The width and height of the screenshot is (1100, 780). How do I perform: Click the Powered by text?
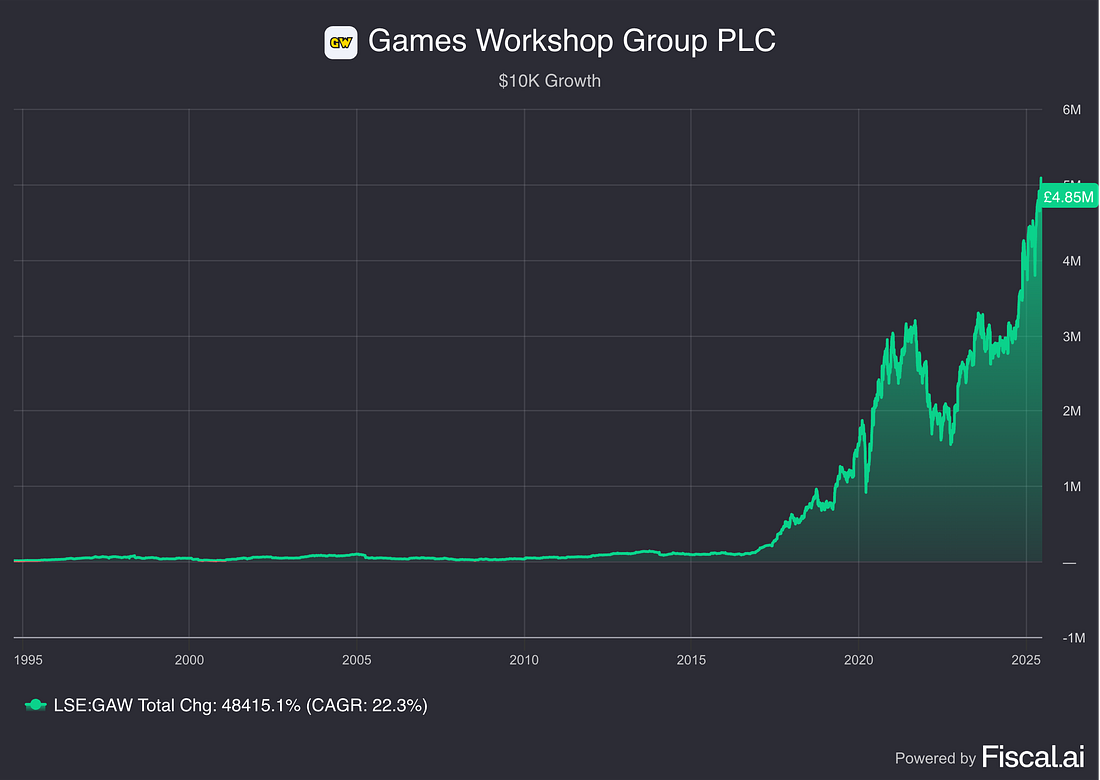pos(935,758)
